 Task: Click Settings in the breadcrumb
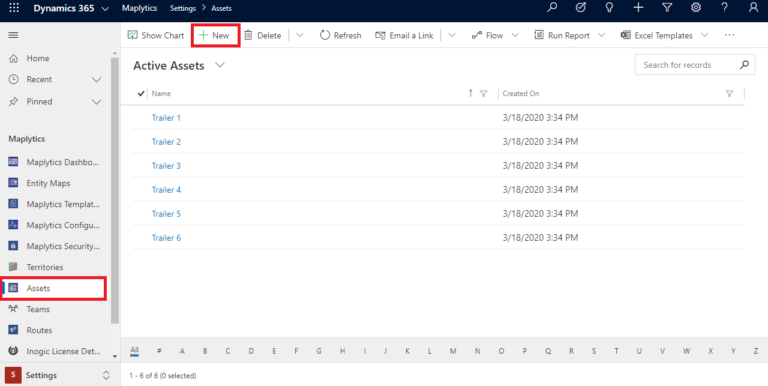click(183, 8)
